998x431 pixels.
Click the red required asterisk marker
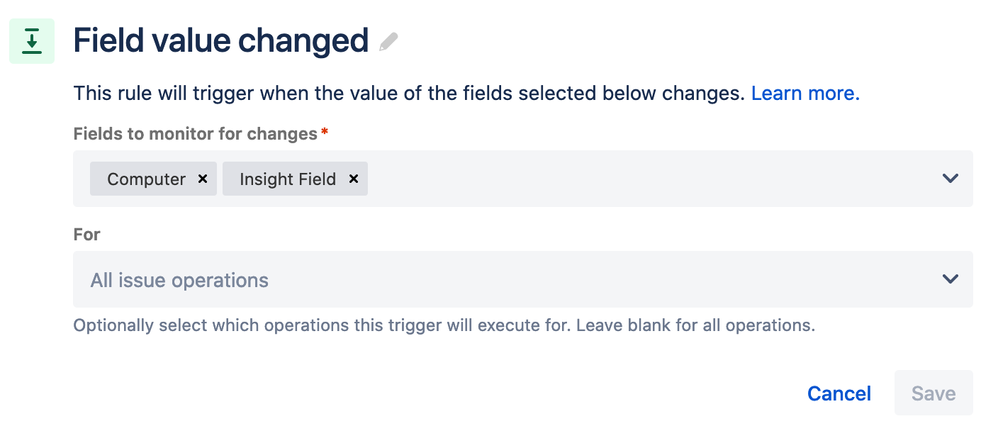[325, 132]
